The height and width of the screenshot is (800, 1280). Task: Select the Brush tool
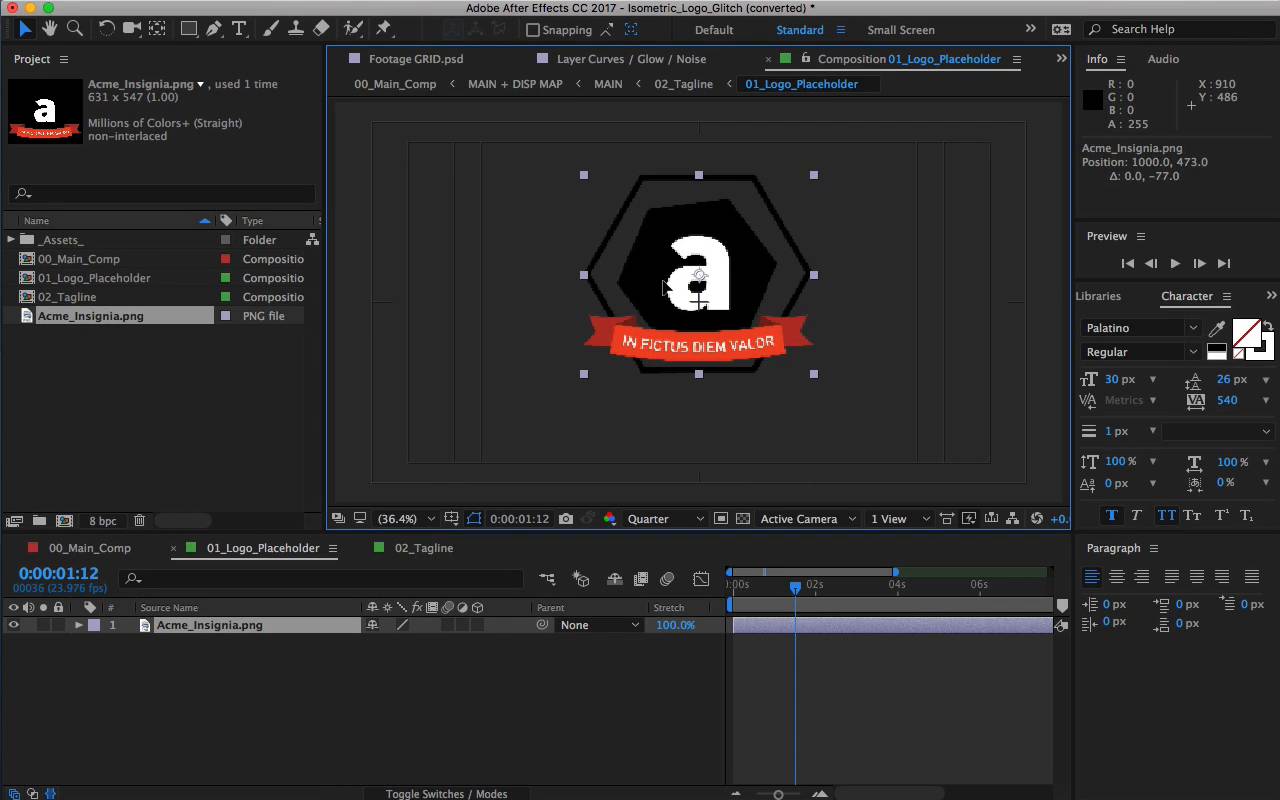coord(272,29)
